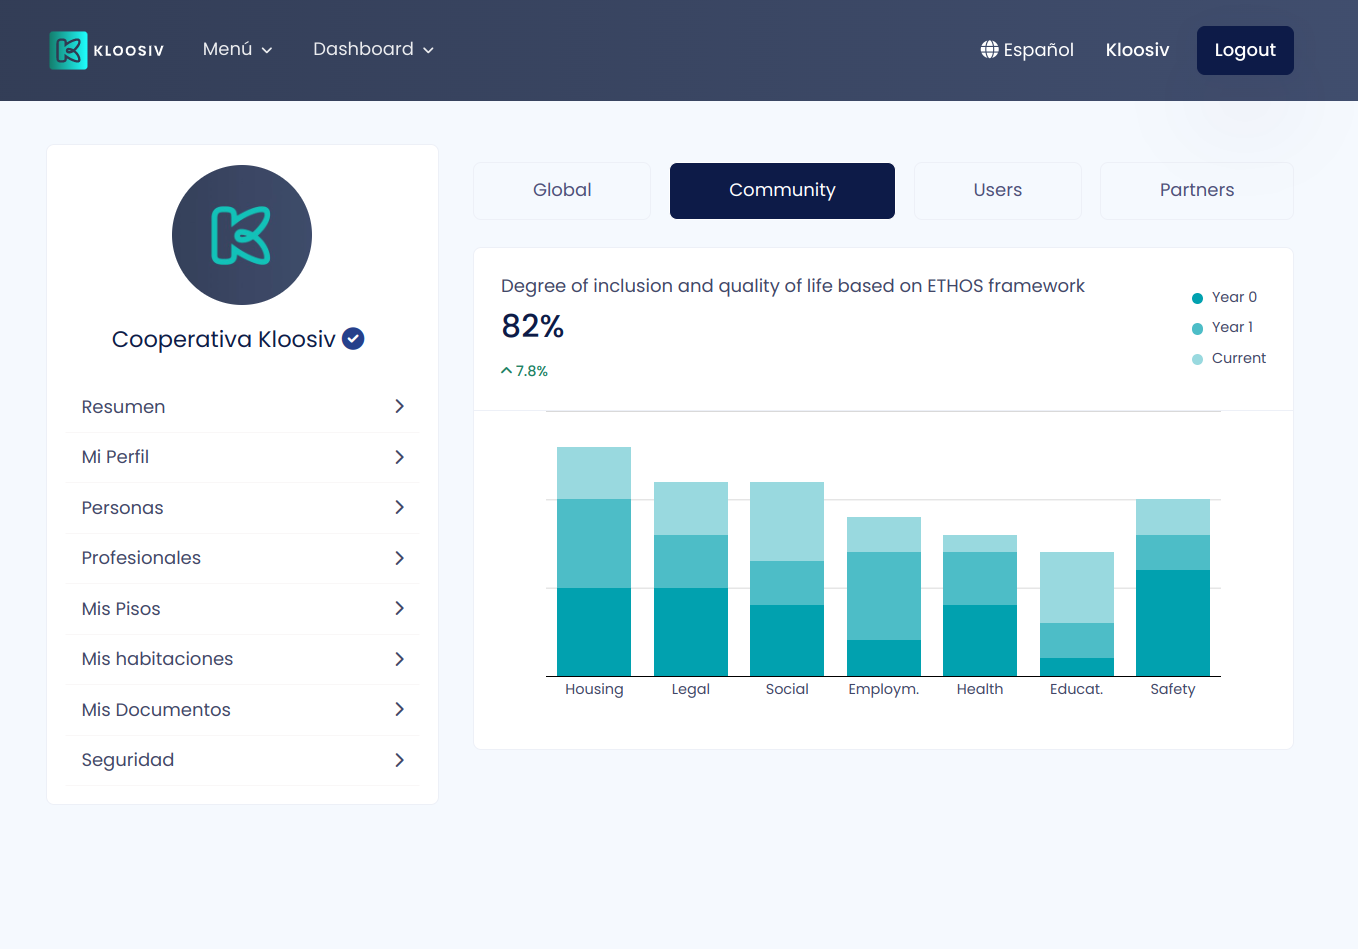Click the Educat. bar in the chart
The width and height of the screenshot is (1358, 949).
tap(1077, 614)
